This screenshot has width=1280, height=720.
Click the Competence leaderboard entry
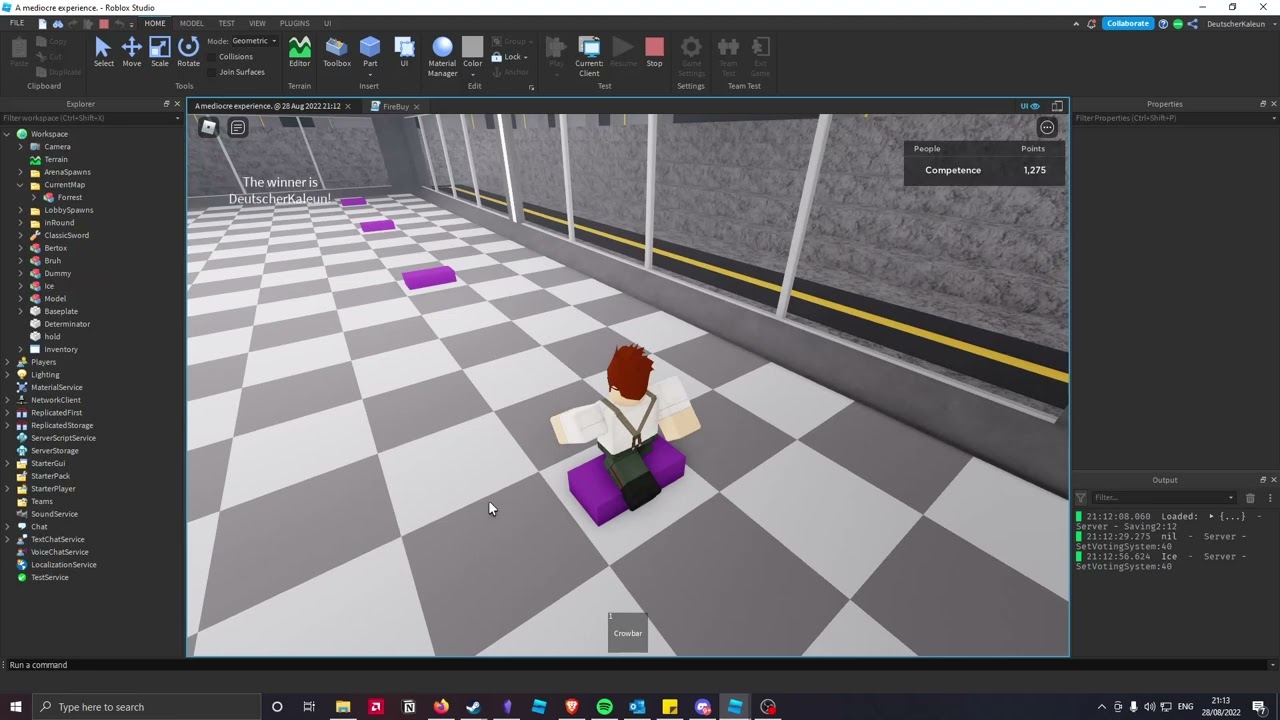[984, 170]
